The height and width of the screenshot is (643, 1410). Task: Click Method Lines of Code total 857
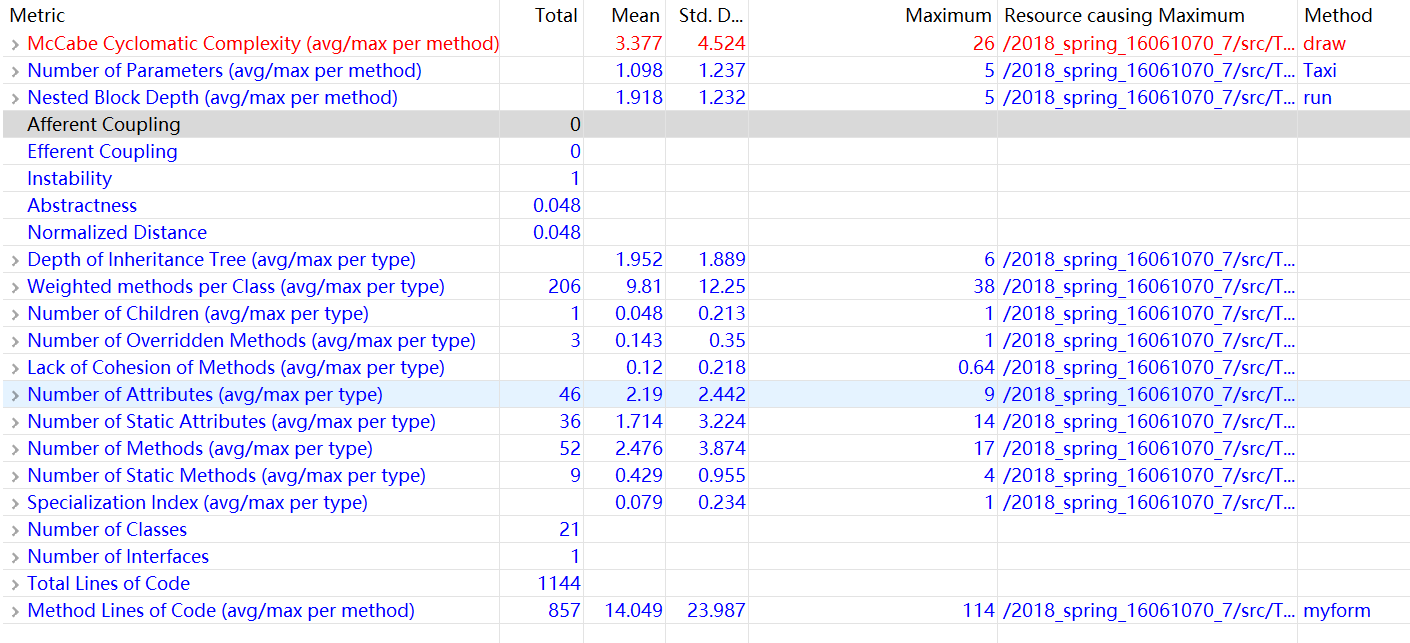coord(564,611)
